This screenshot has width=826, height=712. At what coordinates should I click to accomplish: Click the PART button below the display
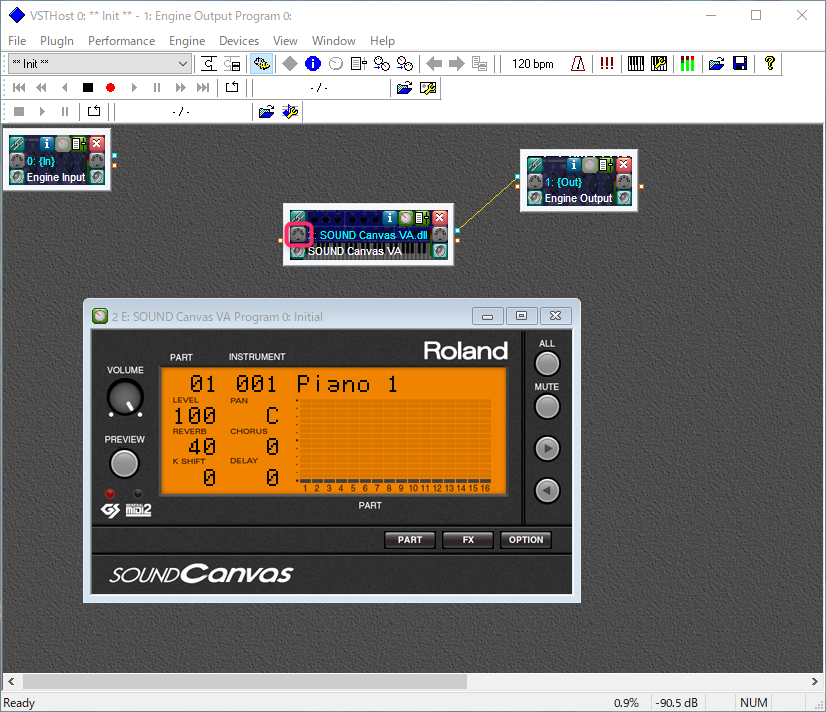pos(410,540)
